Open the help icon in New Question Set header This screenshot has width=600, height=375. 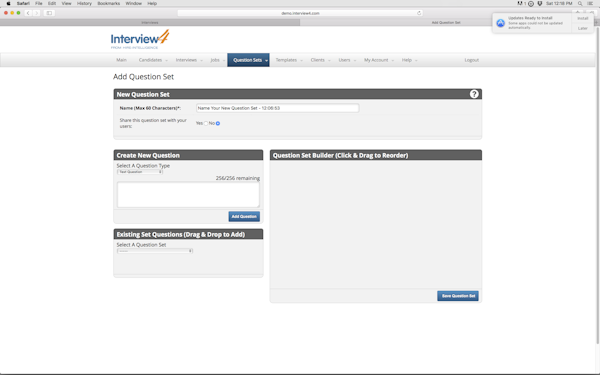tap(474, 94)
